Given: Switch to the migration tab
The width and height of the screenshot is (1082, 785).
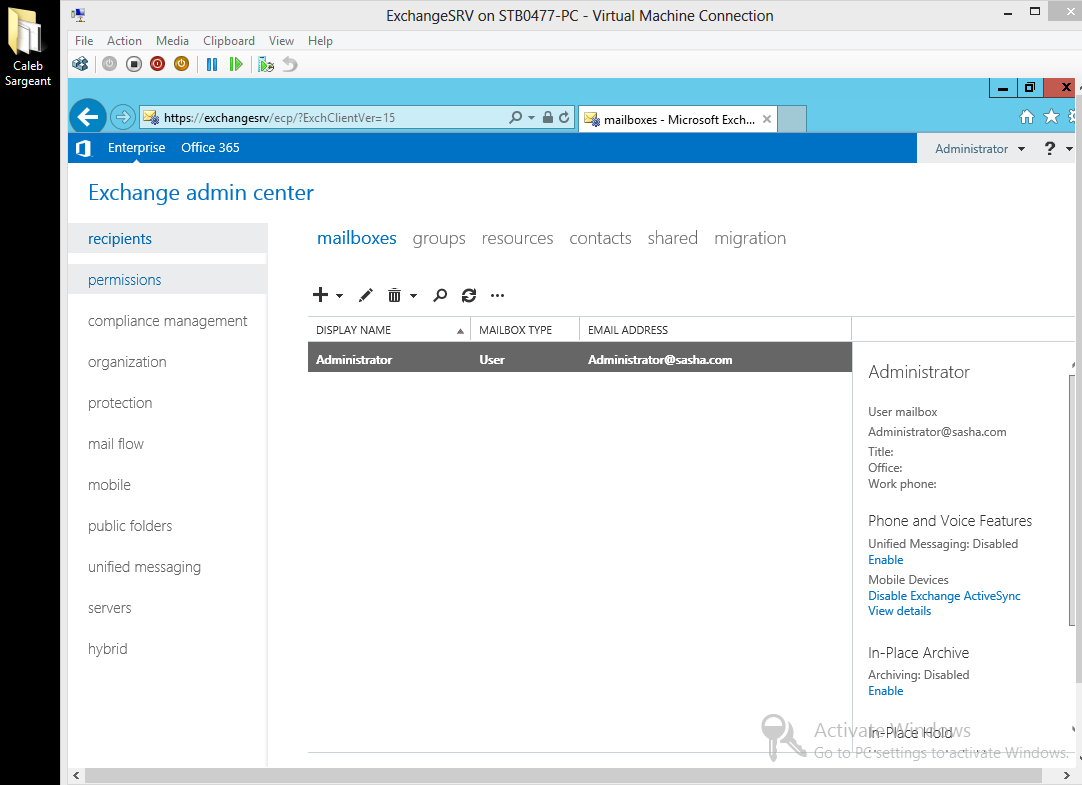Looking at the screenshot, I should tap(750, 239).
